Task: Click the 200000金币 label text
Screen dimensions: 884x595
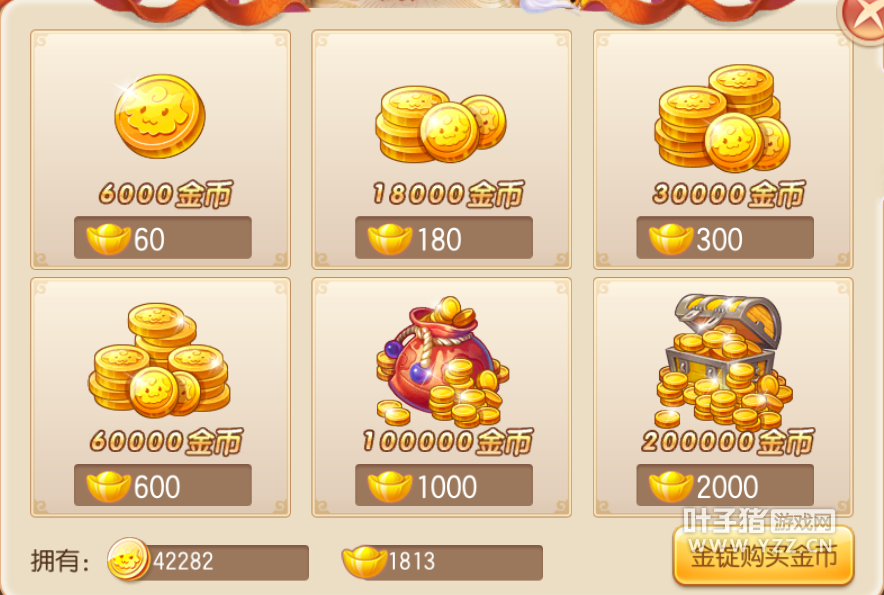Action: click(x=727, y=442)
